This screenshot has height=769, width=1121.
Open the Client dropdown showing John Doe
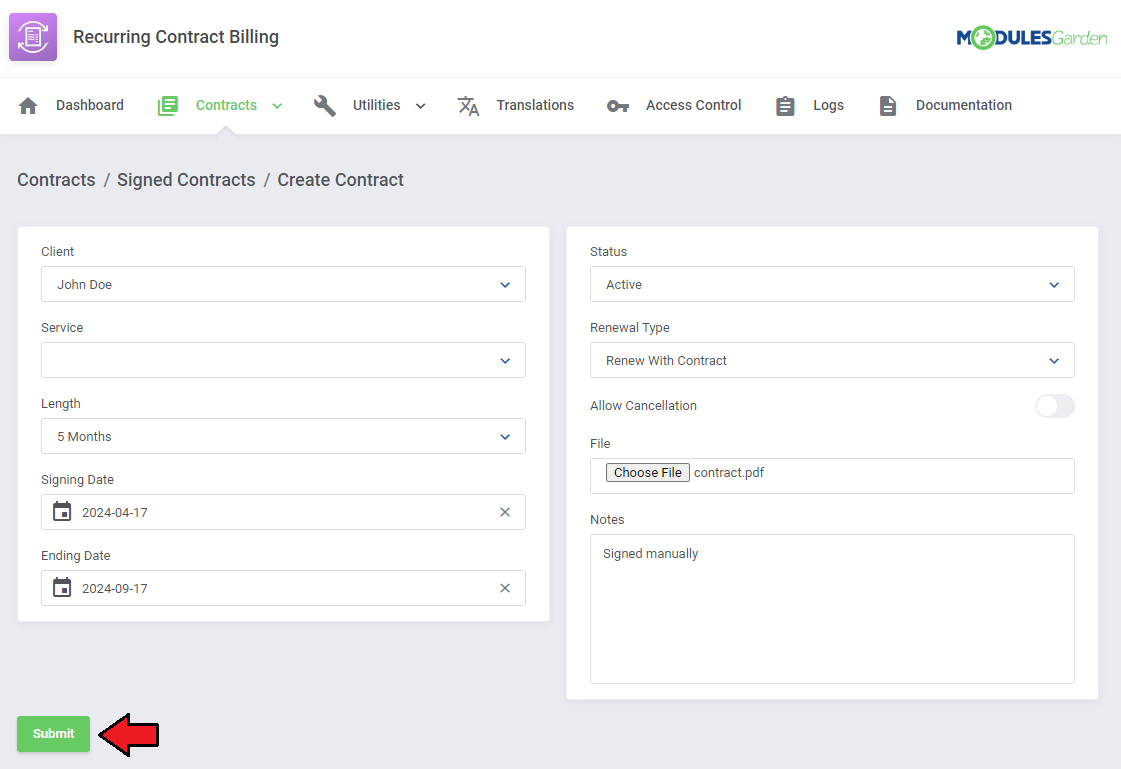click(x=283, y=284)
